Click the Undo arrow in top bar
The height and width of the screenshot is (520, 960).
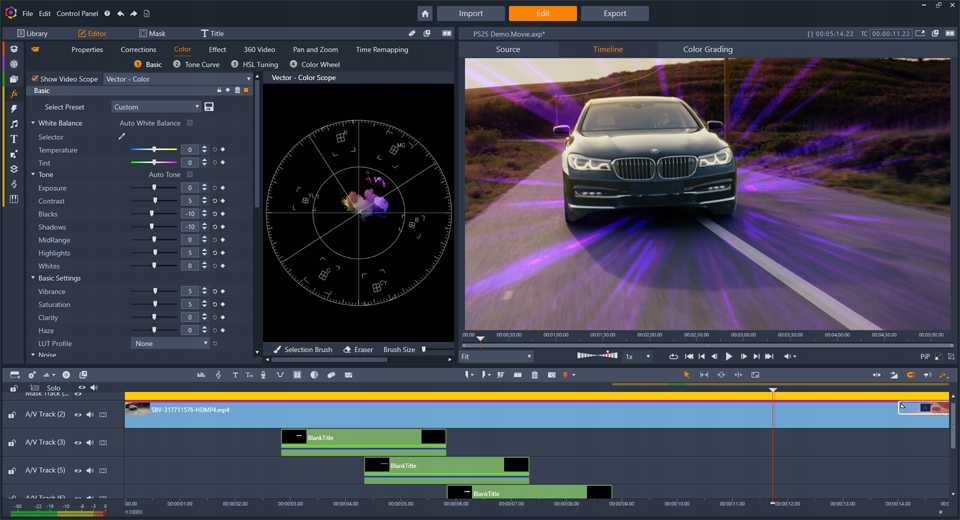(x=121, y=14)
